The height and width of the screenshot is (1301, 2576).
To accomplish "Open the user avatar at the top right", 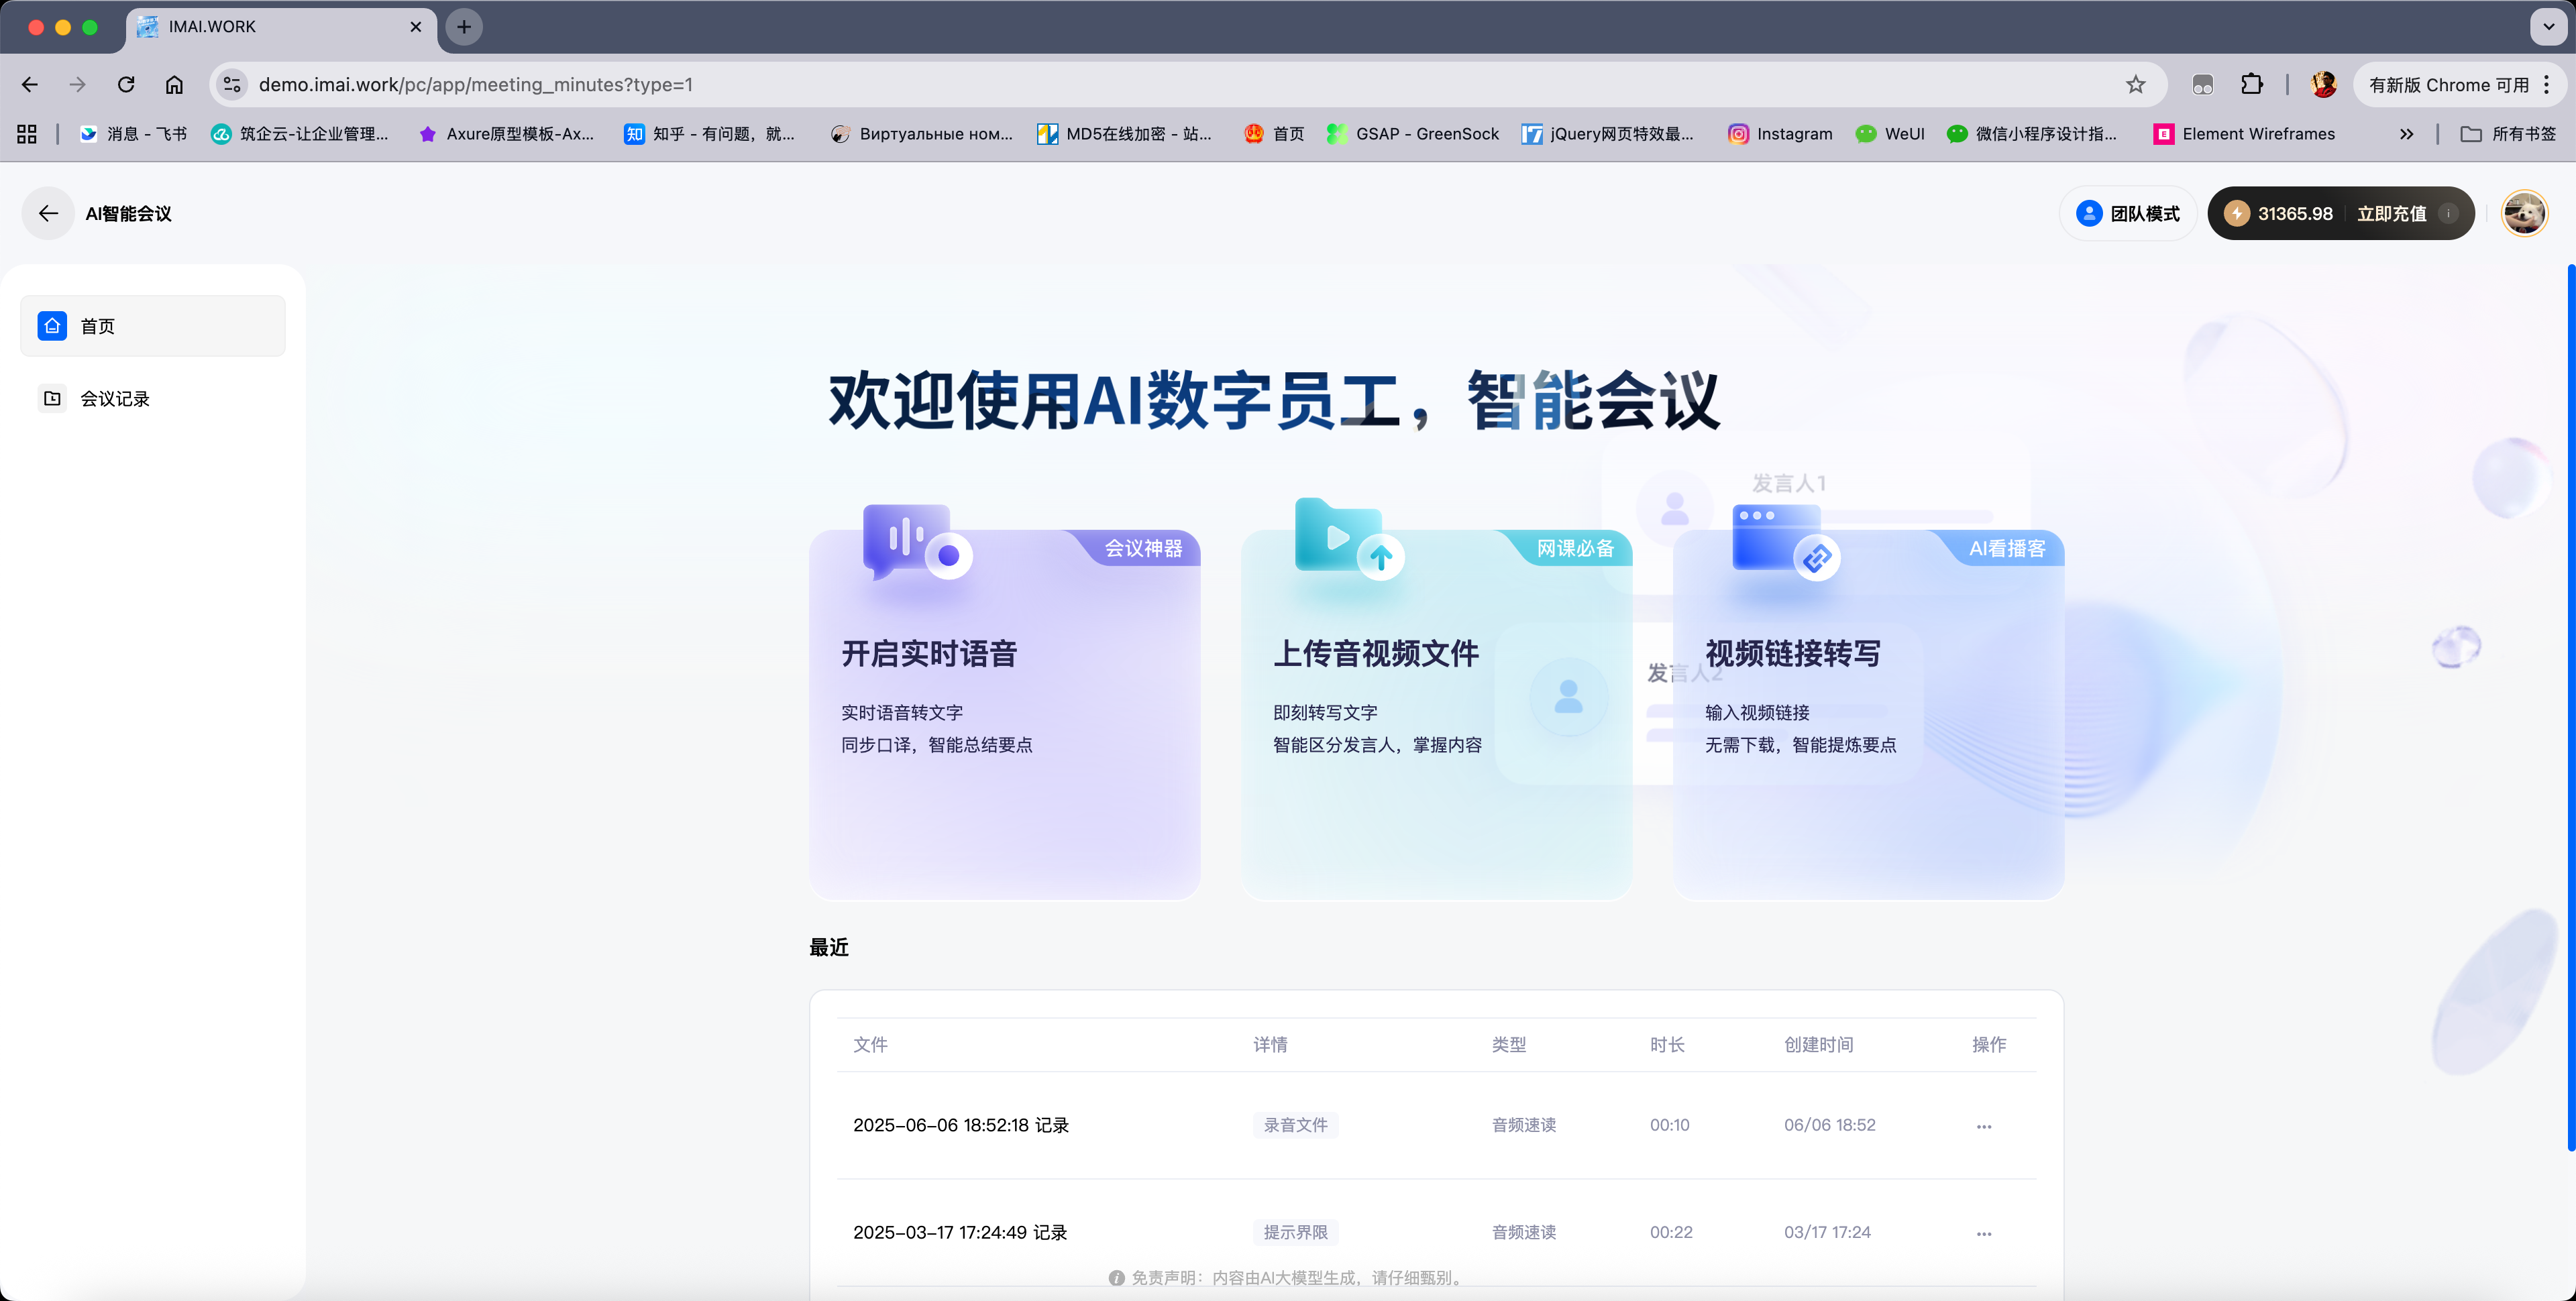I will point(2524,213).
